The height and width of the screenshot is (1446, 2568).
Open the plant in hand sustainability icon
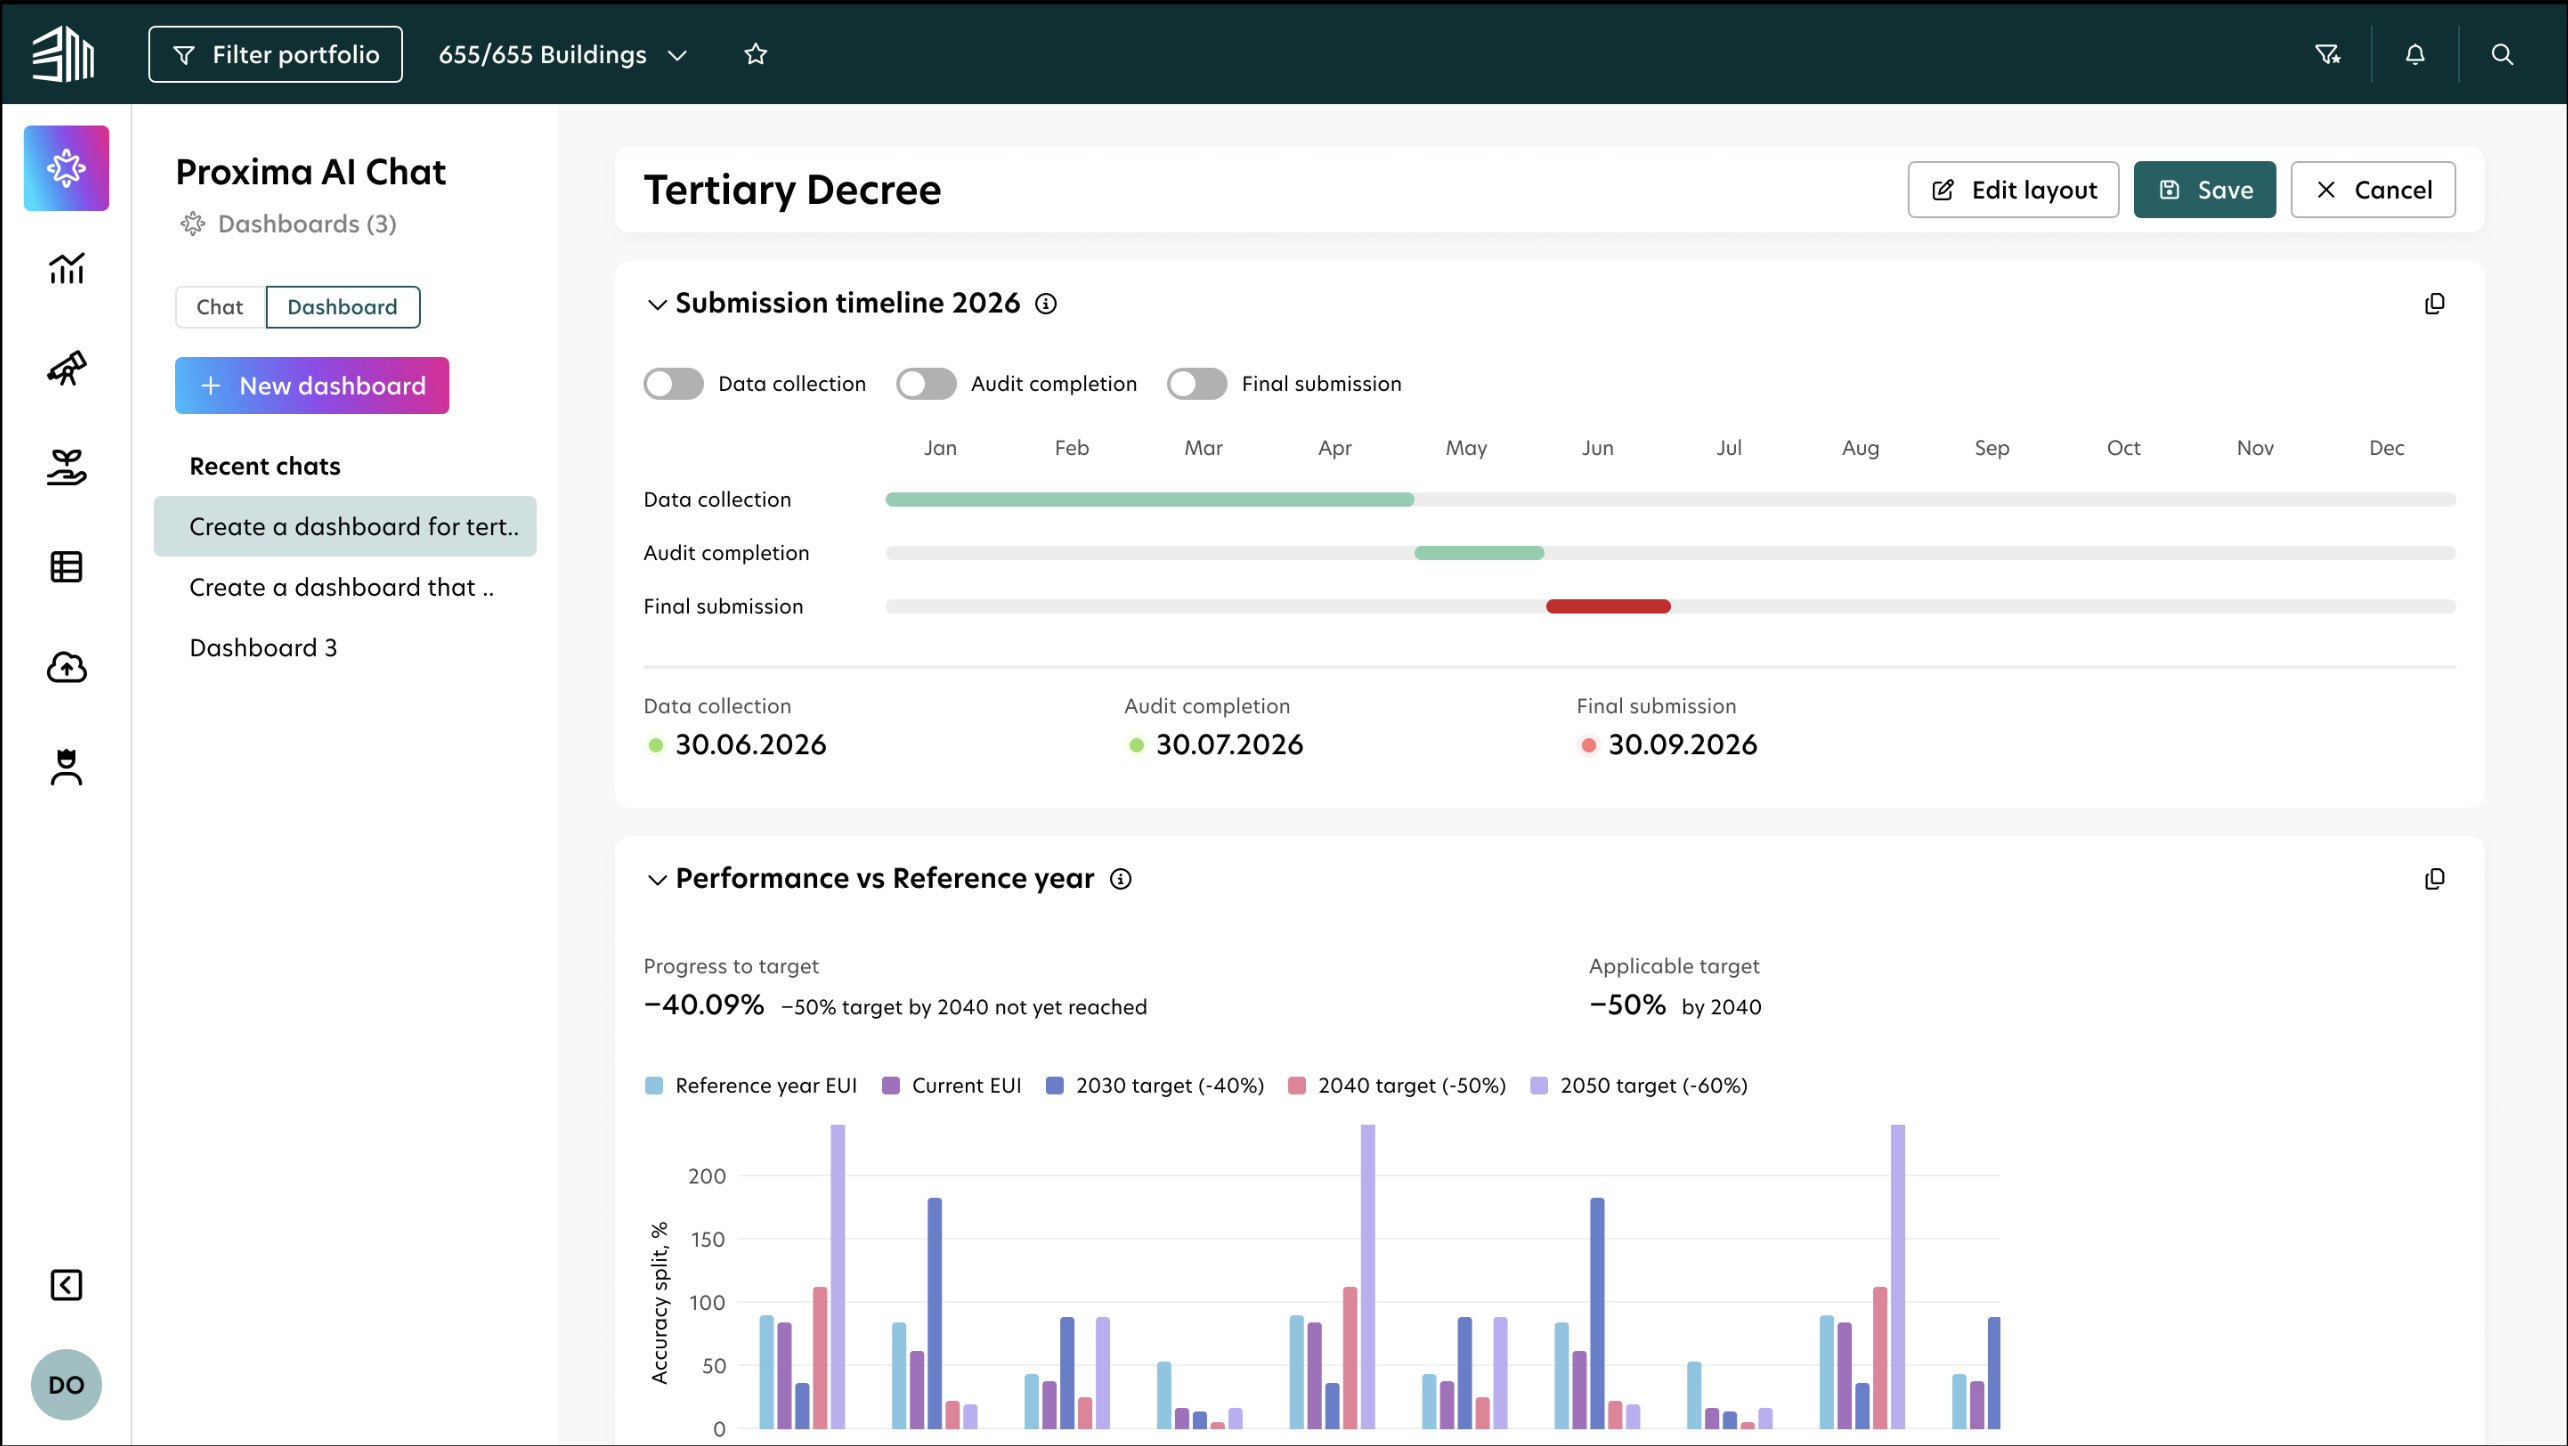[x=66, y=467]
